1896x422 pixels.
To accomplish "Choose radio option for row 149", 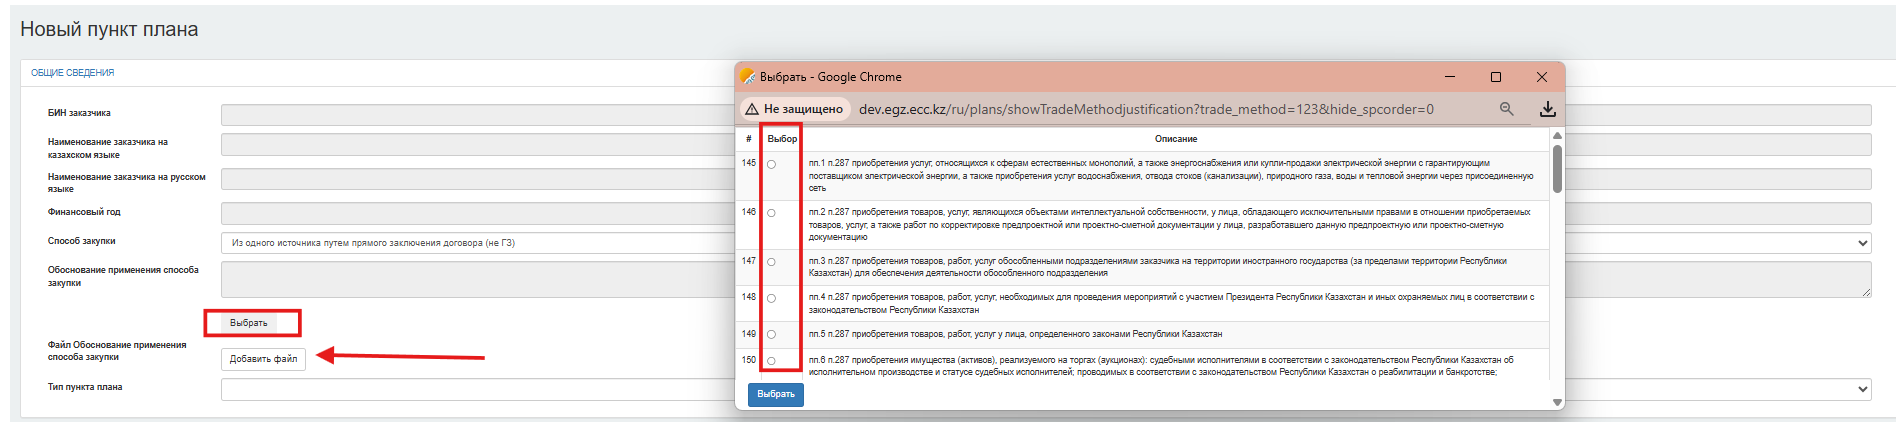I will (x=771, y=335).
